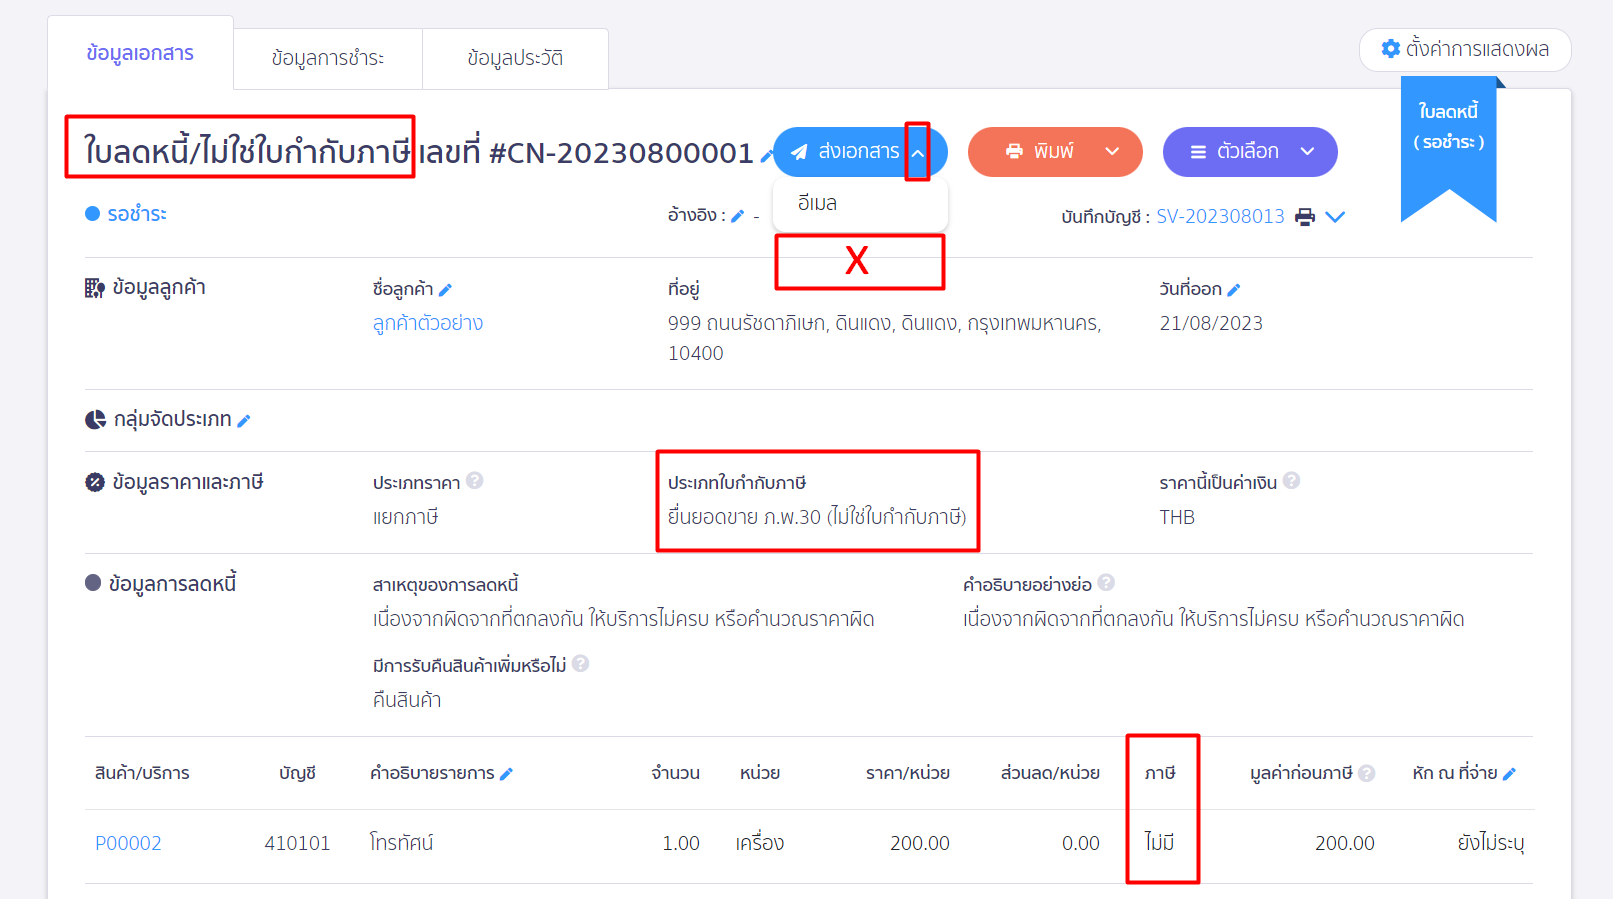The width and height of the screenshot is (1613, 899).
Task: Open the ข้อมูลการชำระ tab
Action: [x=328, y=58]
